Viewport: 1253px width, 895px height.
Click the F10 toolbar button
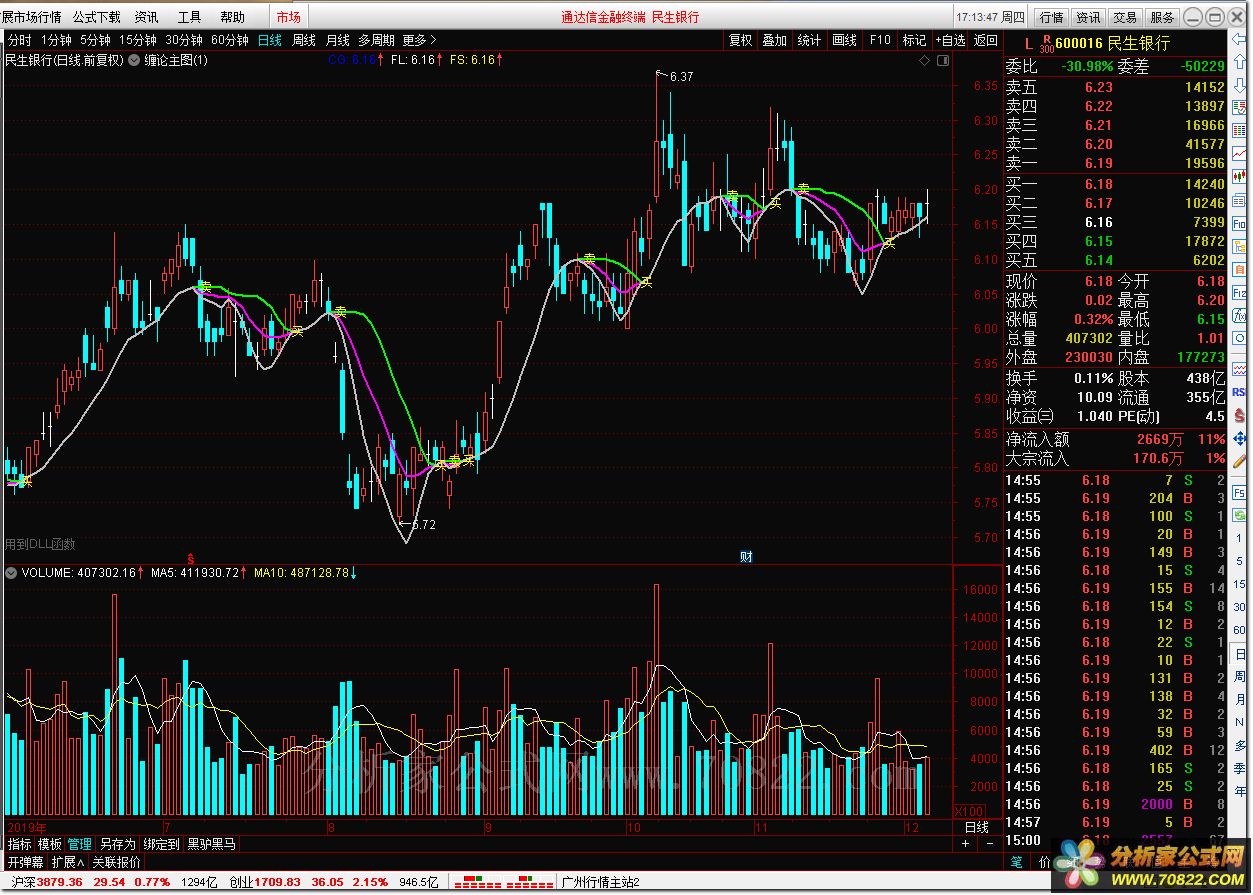pyautogui.click(x=880, y=40)
